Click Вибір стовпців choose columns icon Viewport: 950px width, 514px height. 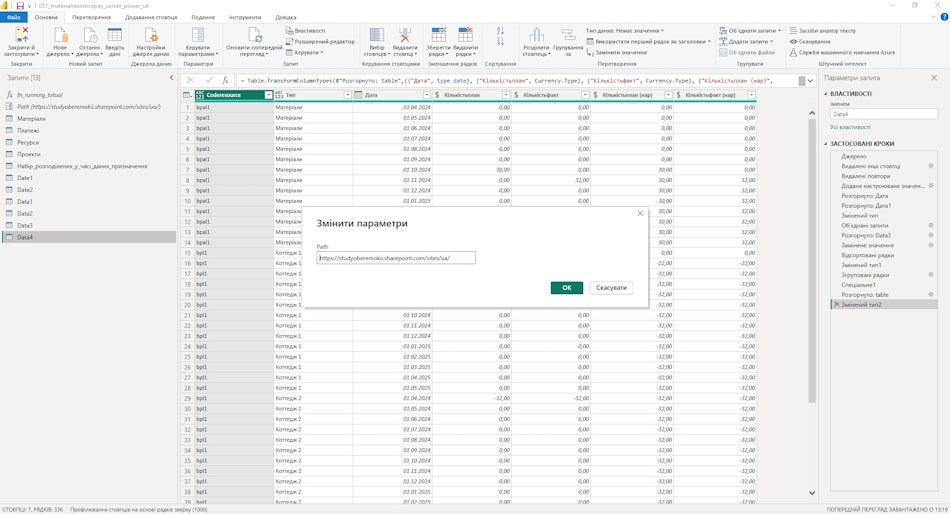click(x=376, y=35)
